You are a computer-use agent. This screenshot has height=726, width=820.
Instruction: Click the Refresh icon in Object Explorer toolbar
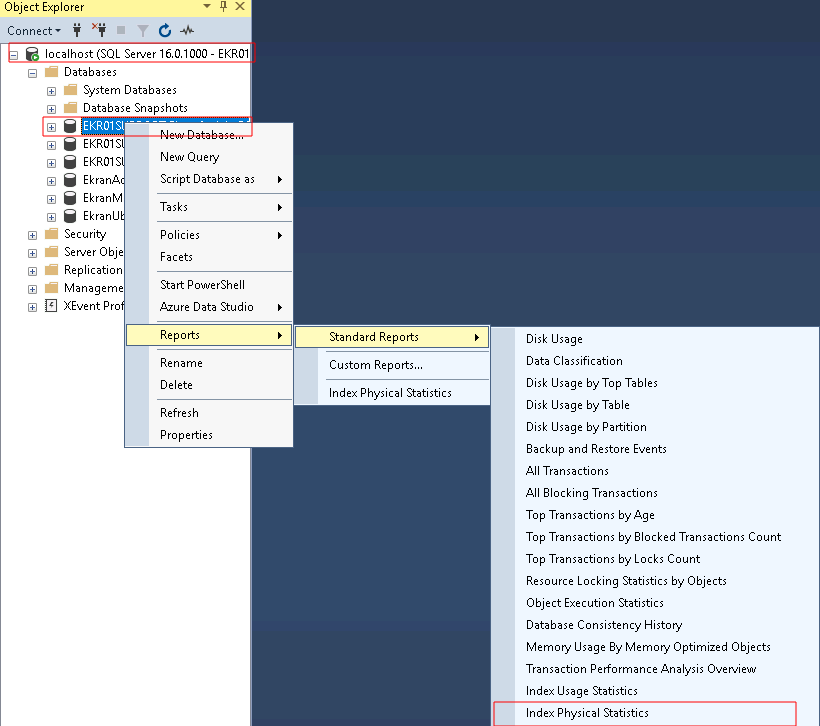pos(164,31)
